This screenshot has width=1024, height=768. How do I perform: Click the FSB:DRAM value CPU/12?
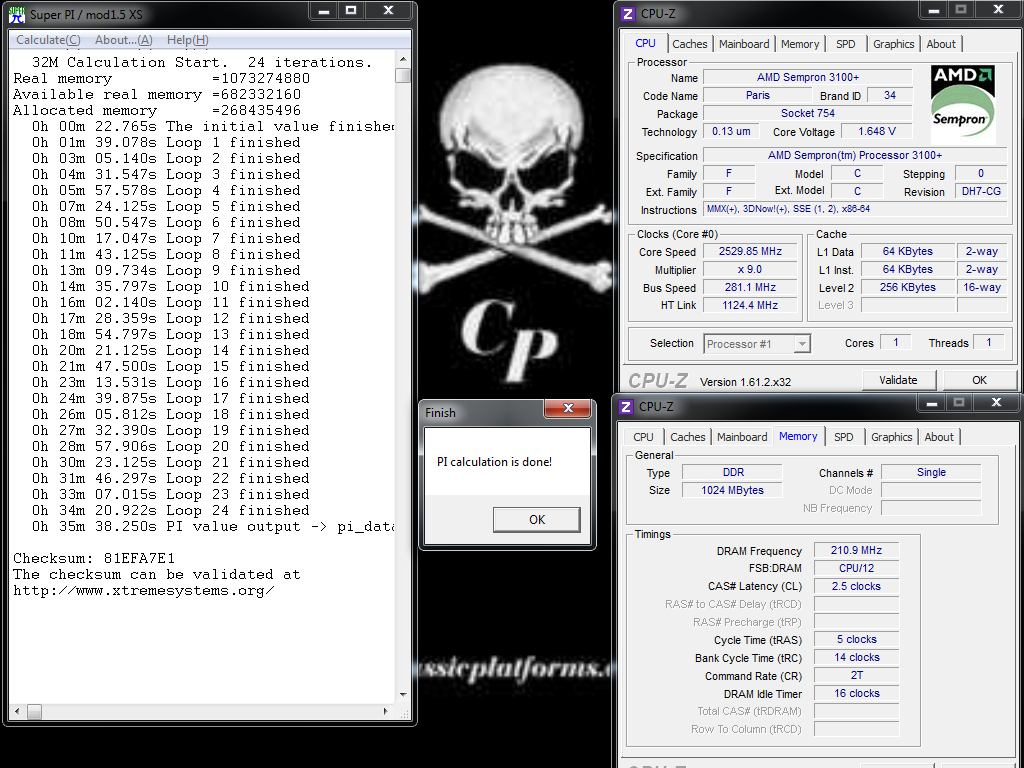856,568
